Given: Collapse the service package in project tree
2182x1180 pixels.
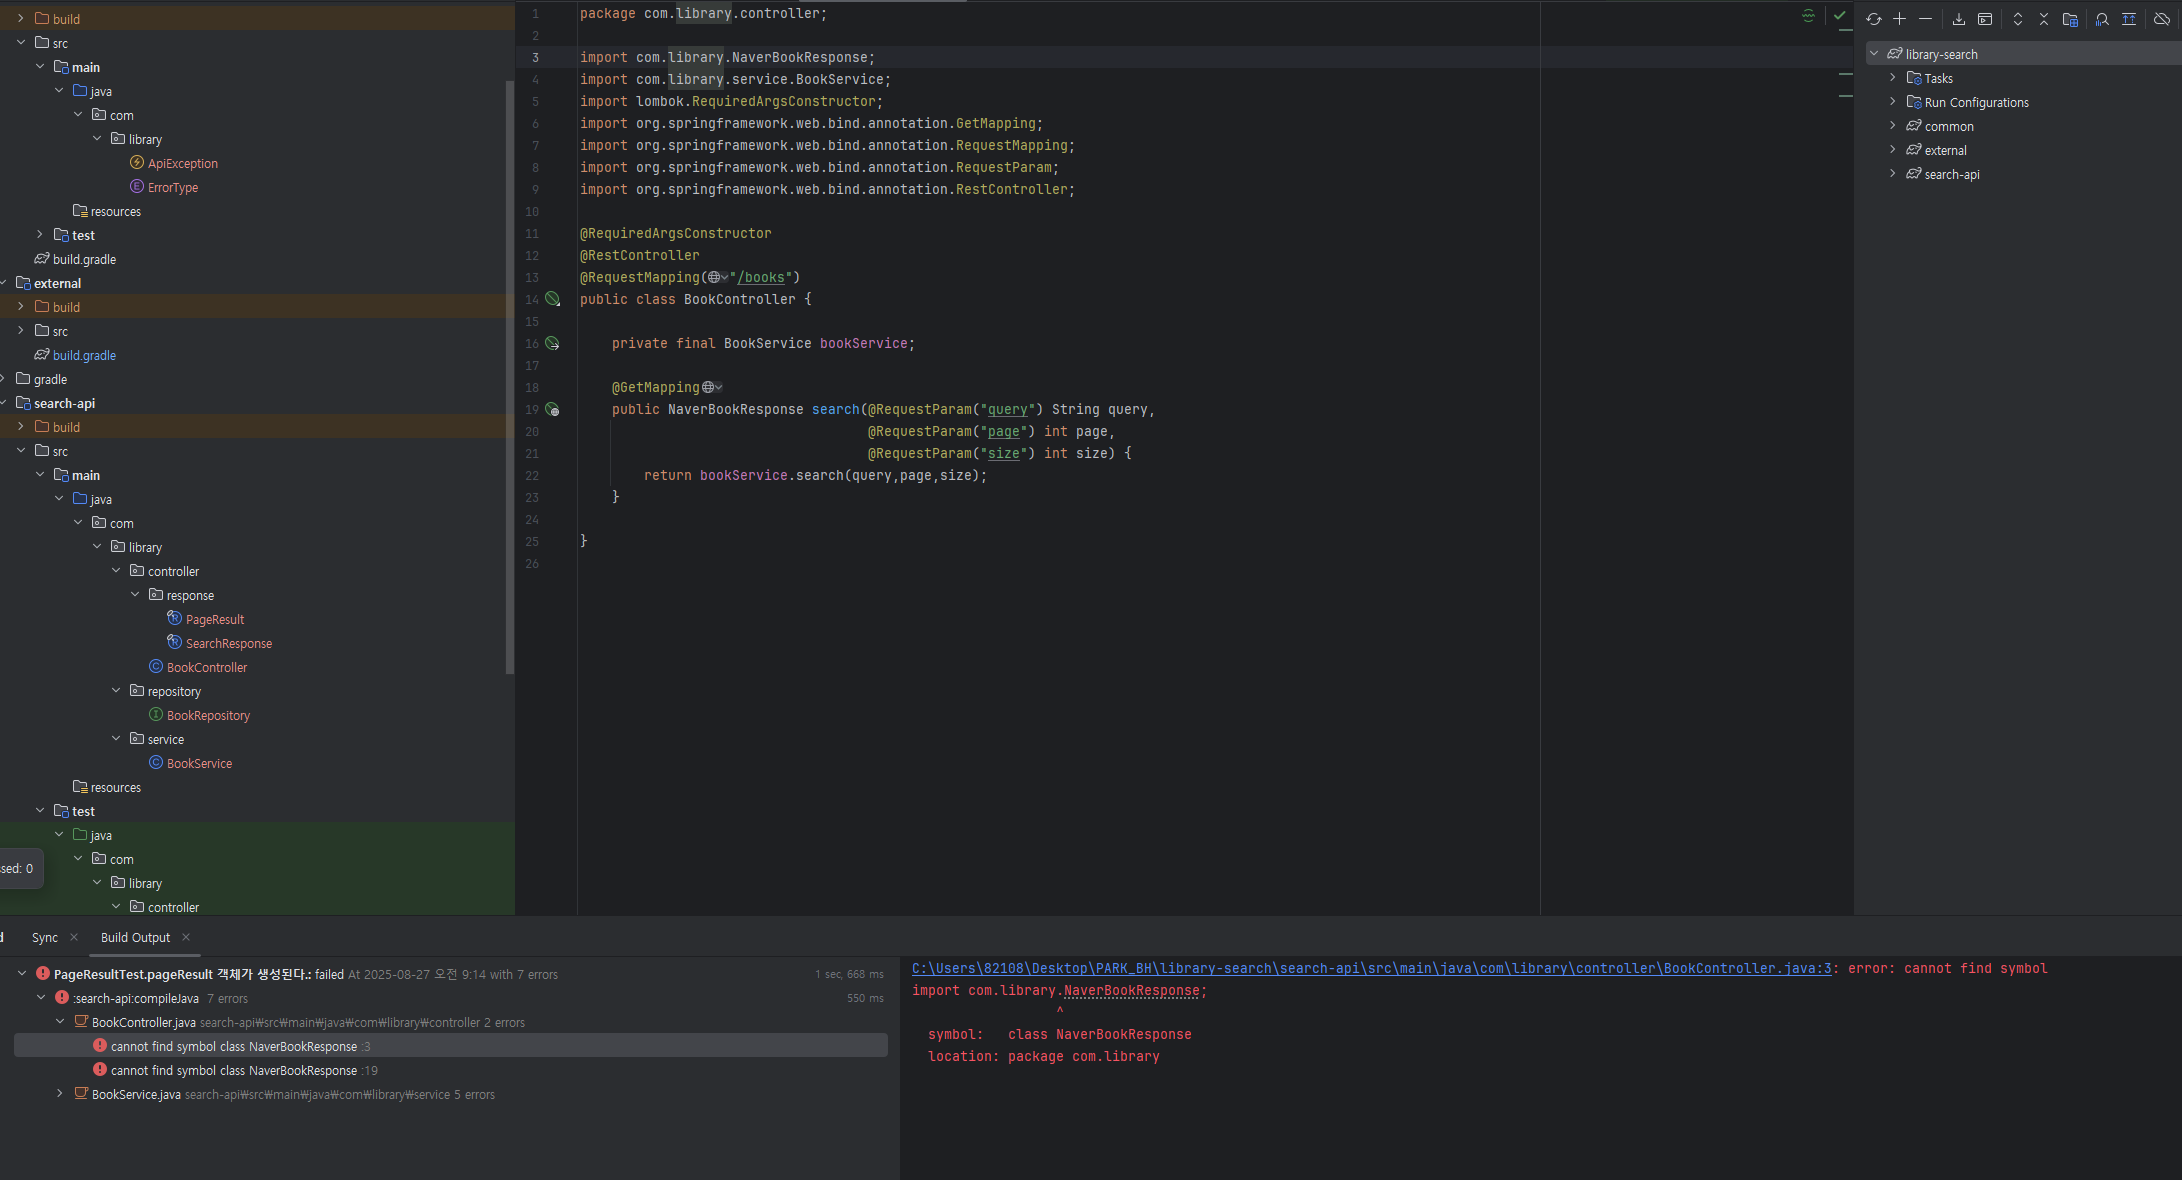Looking at the screenshot, I should [116, 739].
